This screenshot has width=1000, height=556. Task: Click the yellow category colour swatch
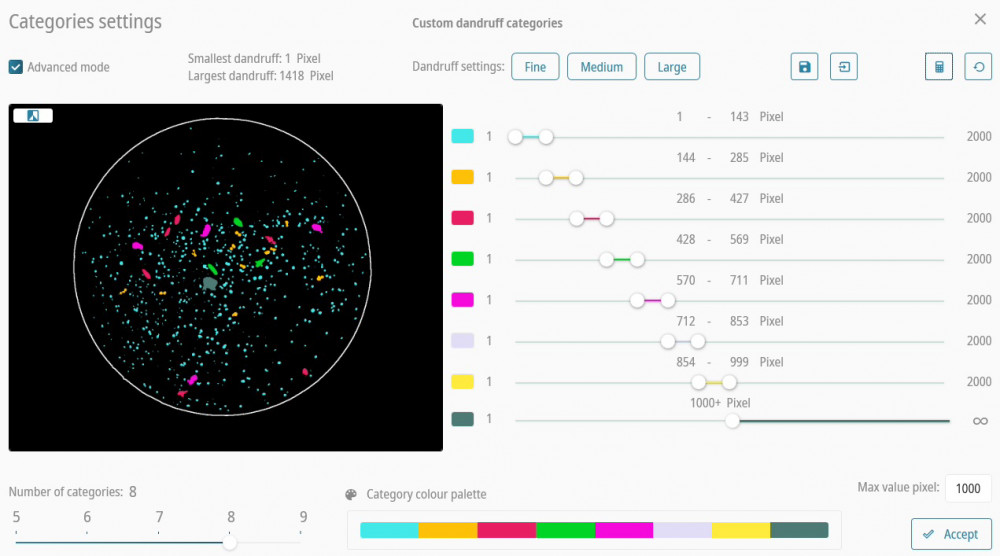pyautogui.click(x=462, y=382)
